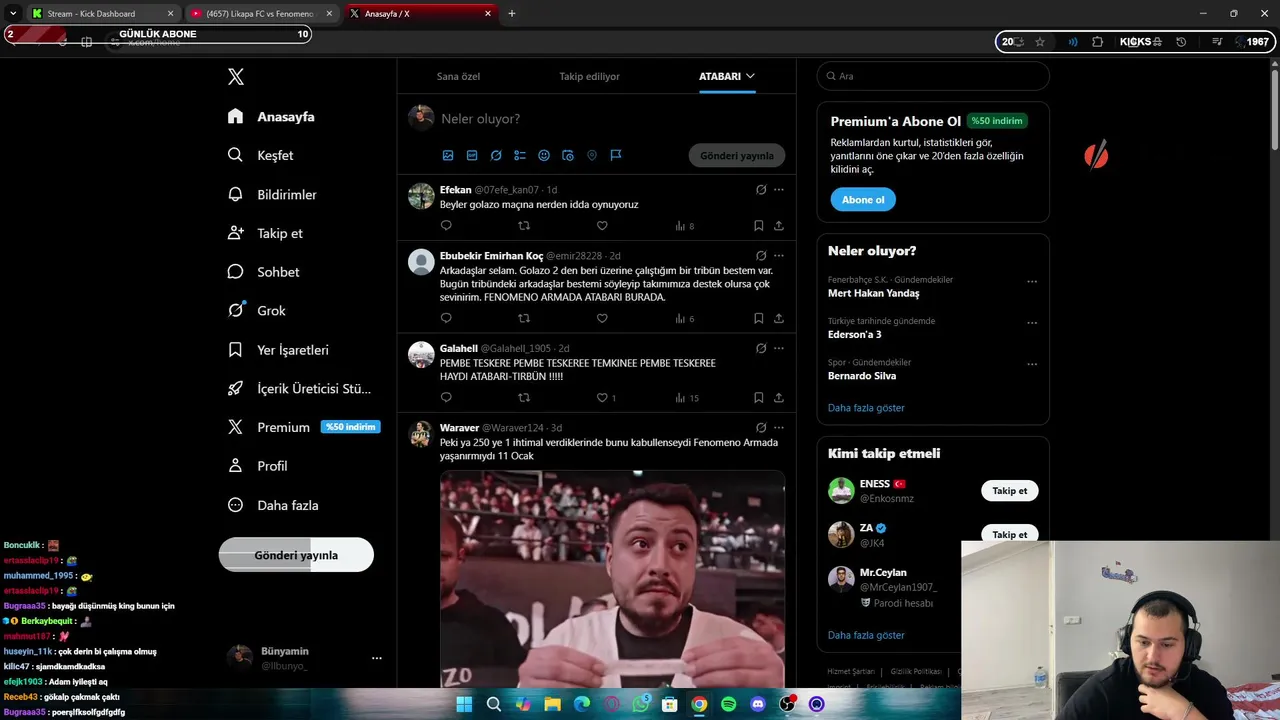Image resolution: width=1280 pixels, height=720 pixels.
Task: Repost Galahell's tweet
Action: pyautogui.click(x=524, y=397)
